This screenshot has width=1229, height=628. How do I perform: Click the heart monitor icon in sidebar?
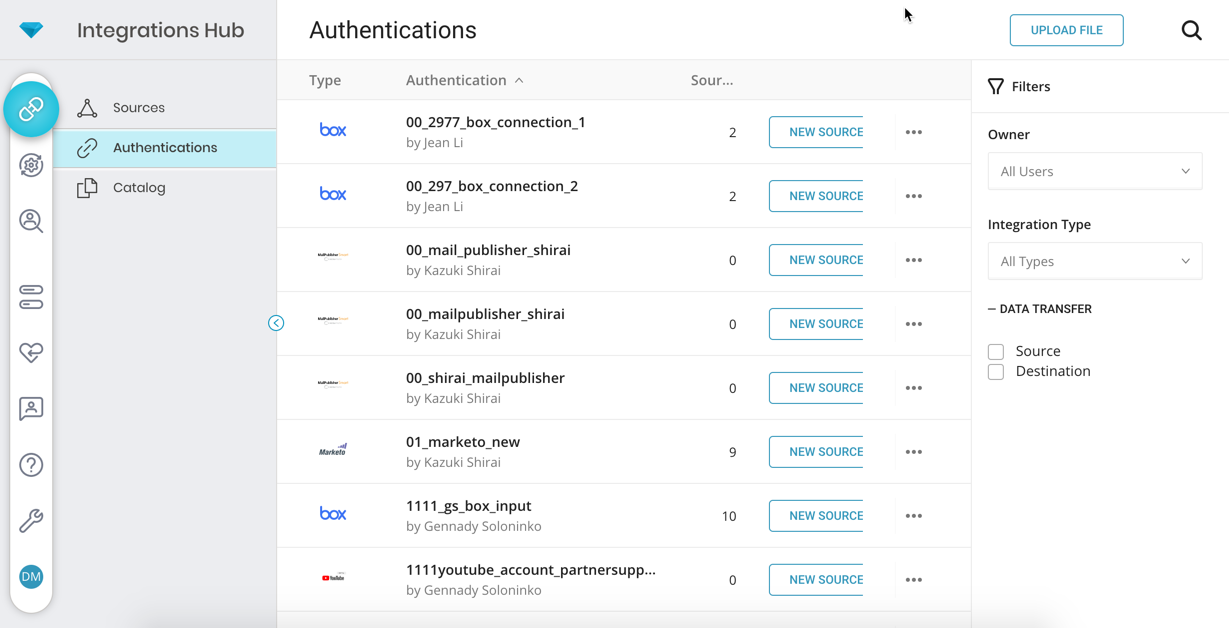31,353
